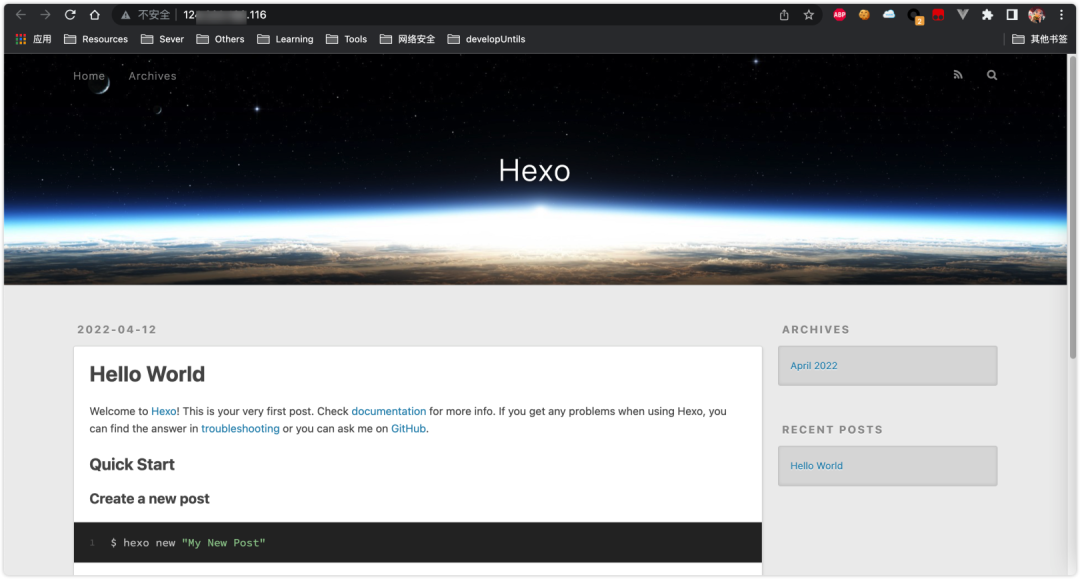Viewport: 1080px width, 579px height.
Task: Reload the page
Action: click(x=70, y=14)
